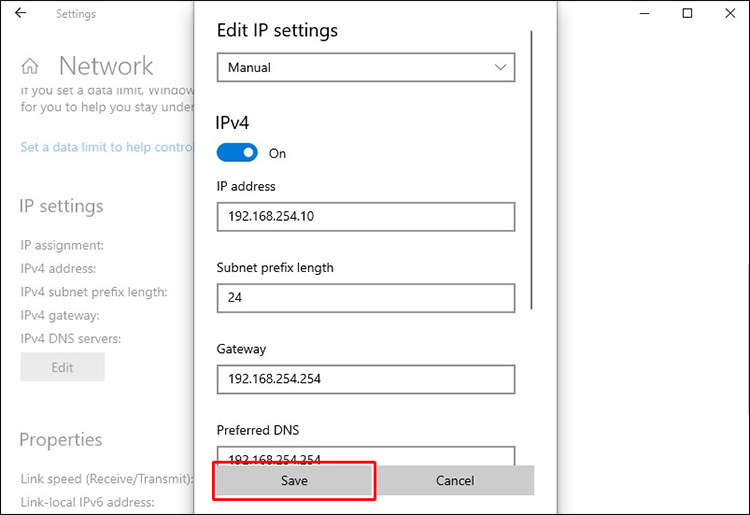Open the 'Set a data limit' link
Screen dimensions: 750x515
(107, 147)
